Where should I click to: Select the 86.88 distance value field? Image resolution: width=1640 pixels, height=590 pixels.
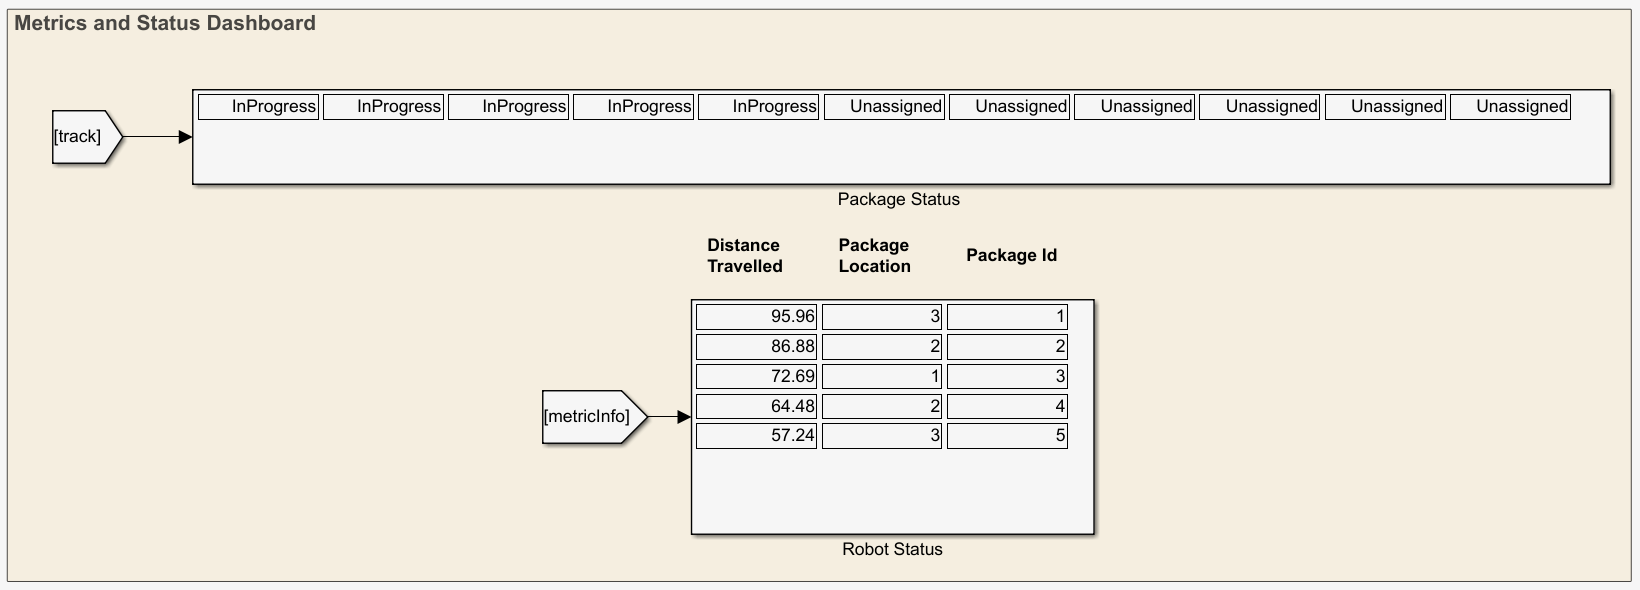pyautogui.click(x=756, y=347)
